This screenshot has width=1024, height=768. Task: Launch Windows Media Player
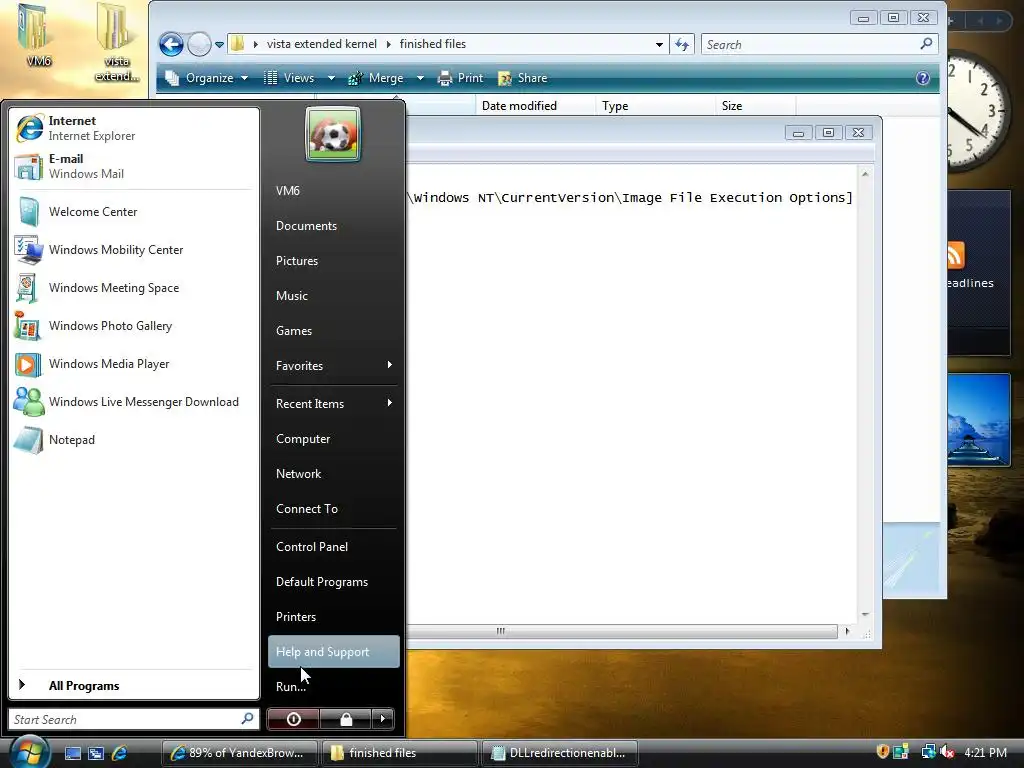[134, 363]
